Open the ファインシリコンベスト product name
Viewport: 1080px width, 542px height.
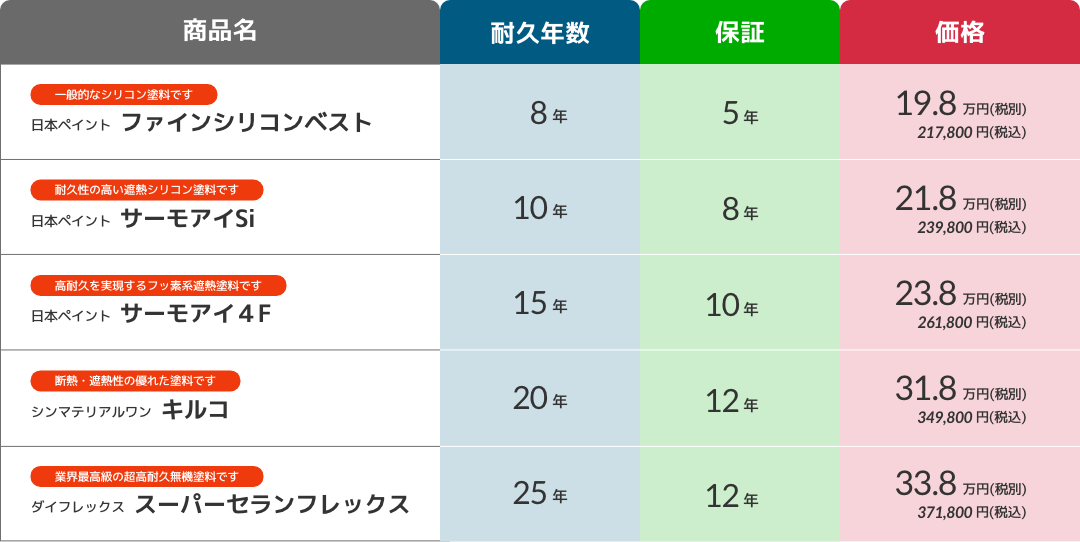click(x=247, y=123)
